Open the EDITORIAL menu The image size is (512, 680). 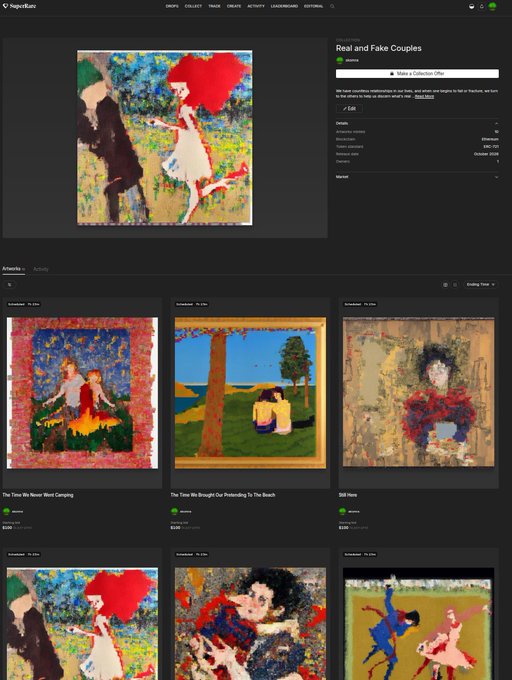pyautogui.click(x=313, y=6)
